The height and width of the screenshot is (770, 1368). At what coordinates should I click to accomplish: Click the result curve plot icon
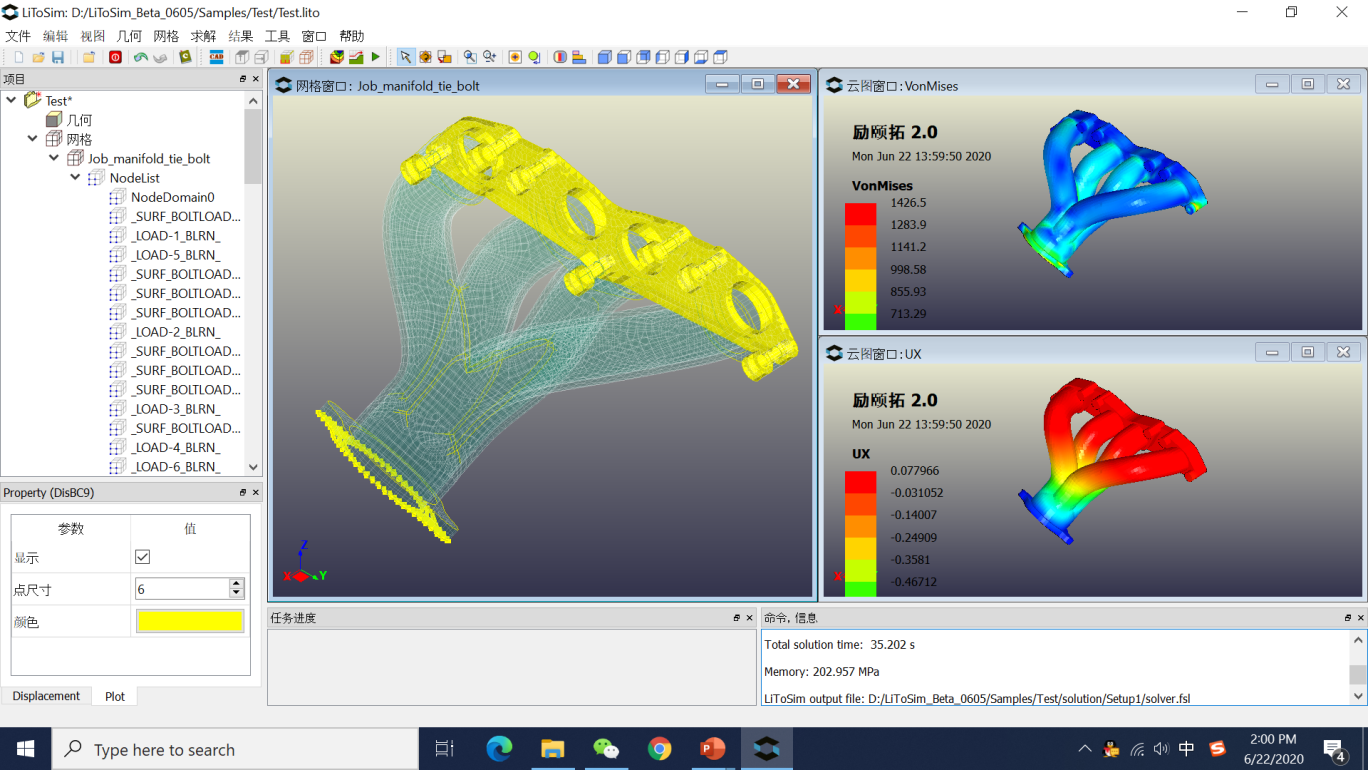click(x=356, y=57)
